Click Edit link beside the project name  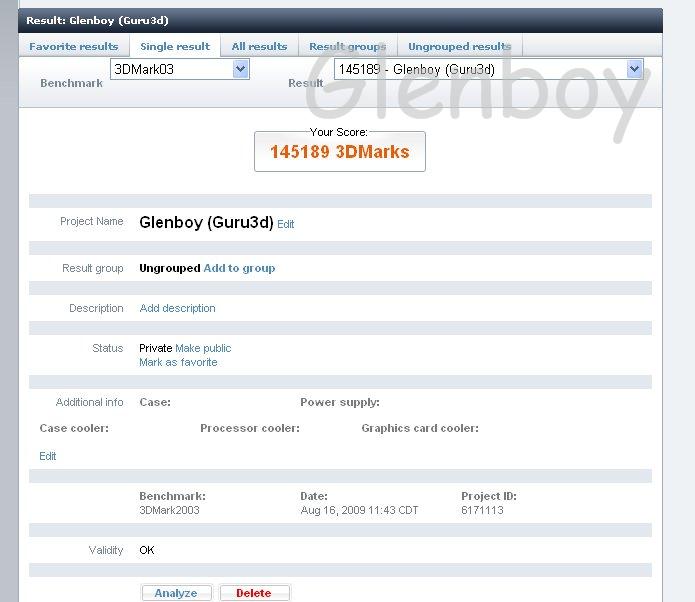click(x=286, y=225)
